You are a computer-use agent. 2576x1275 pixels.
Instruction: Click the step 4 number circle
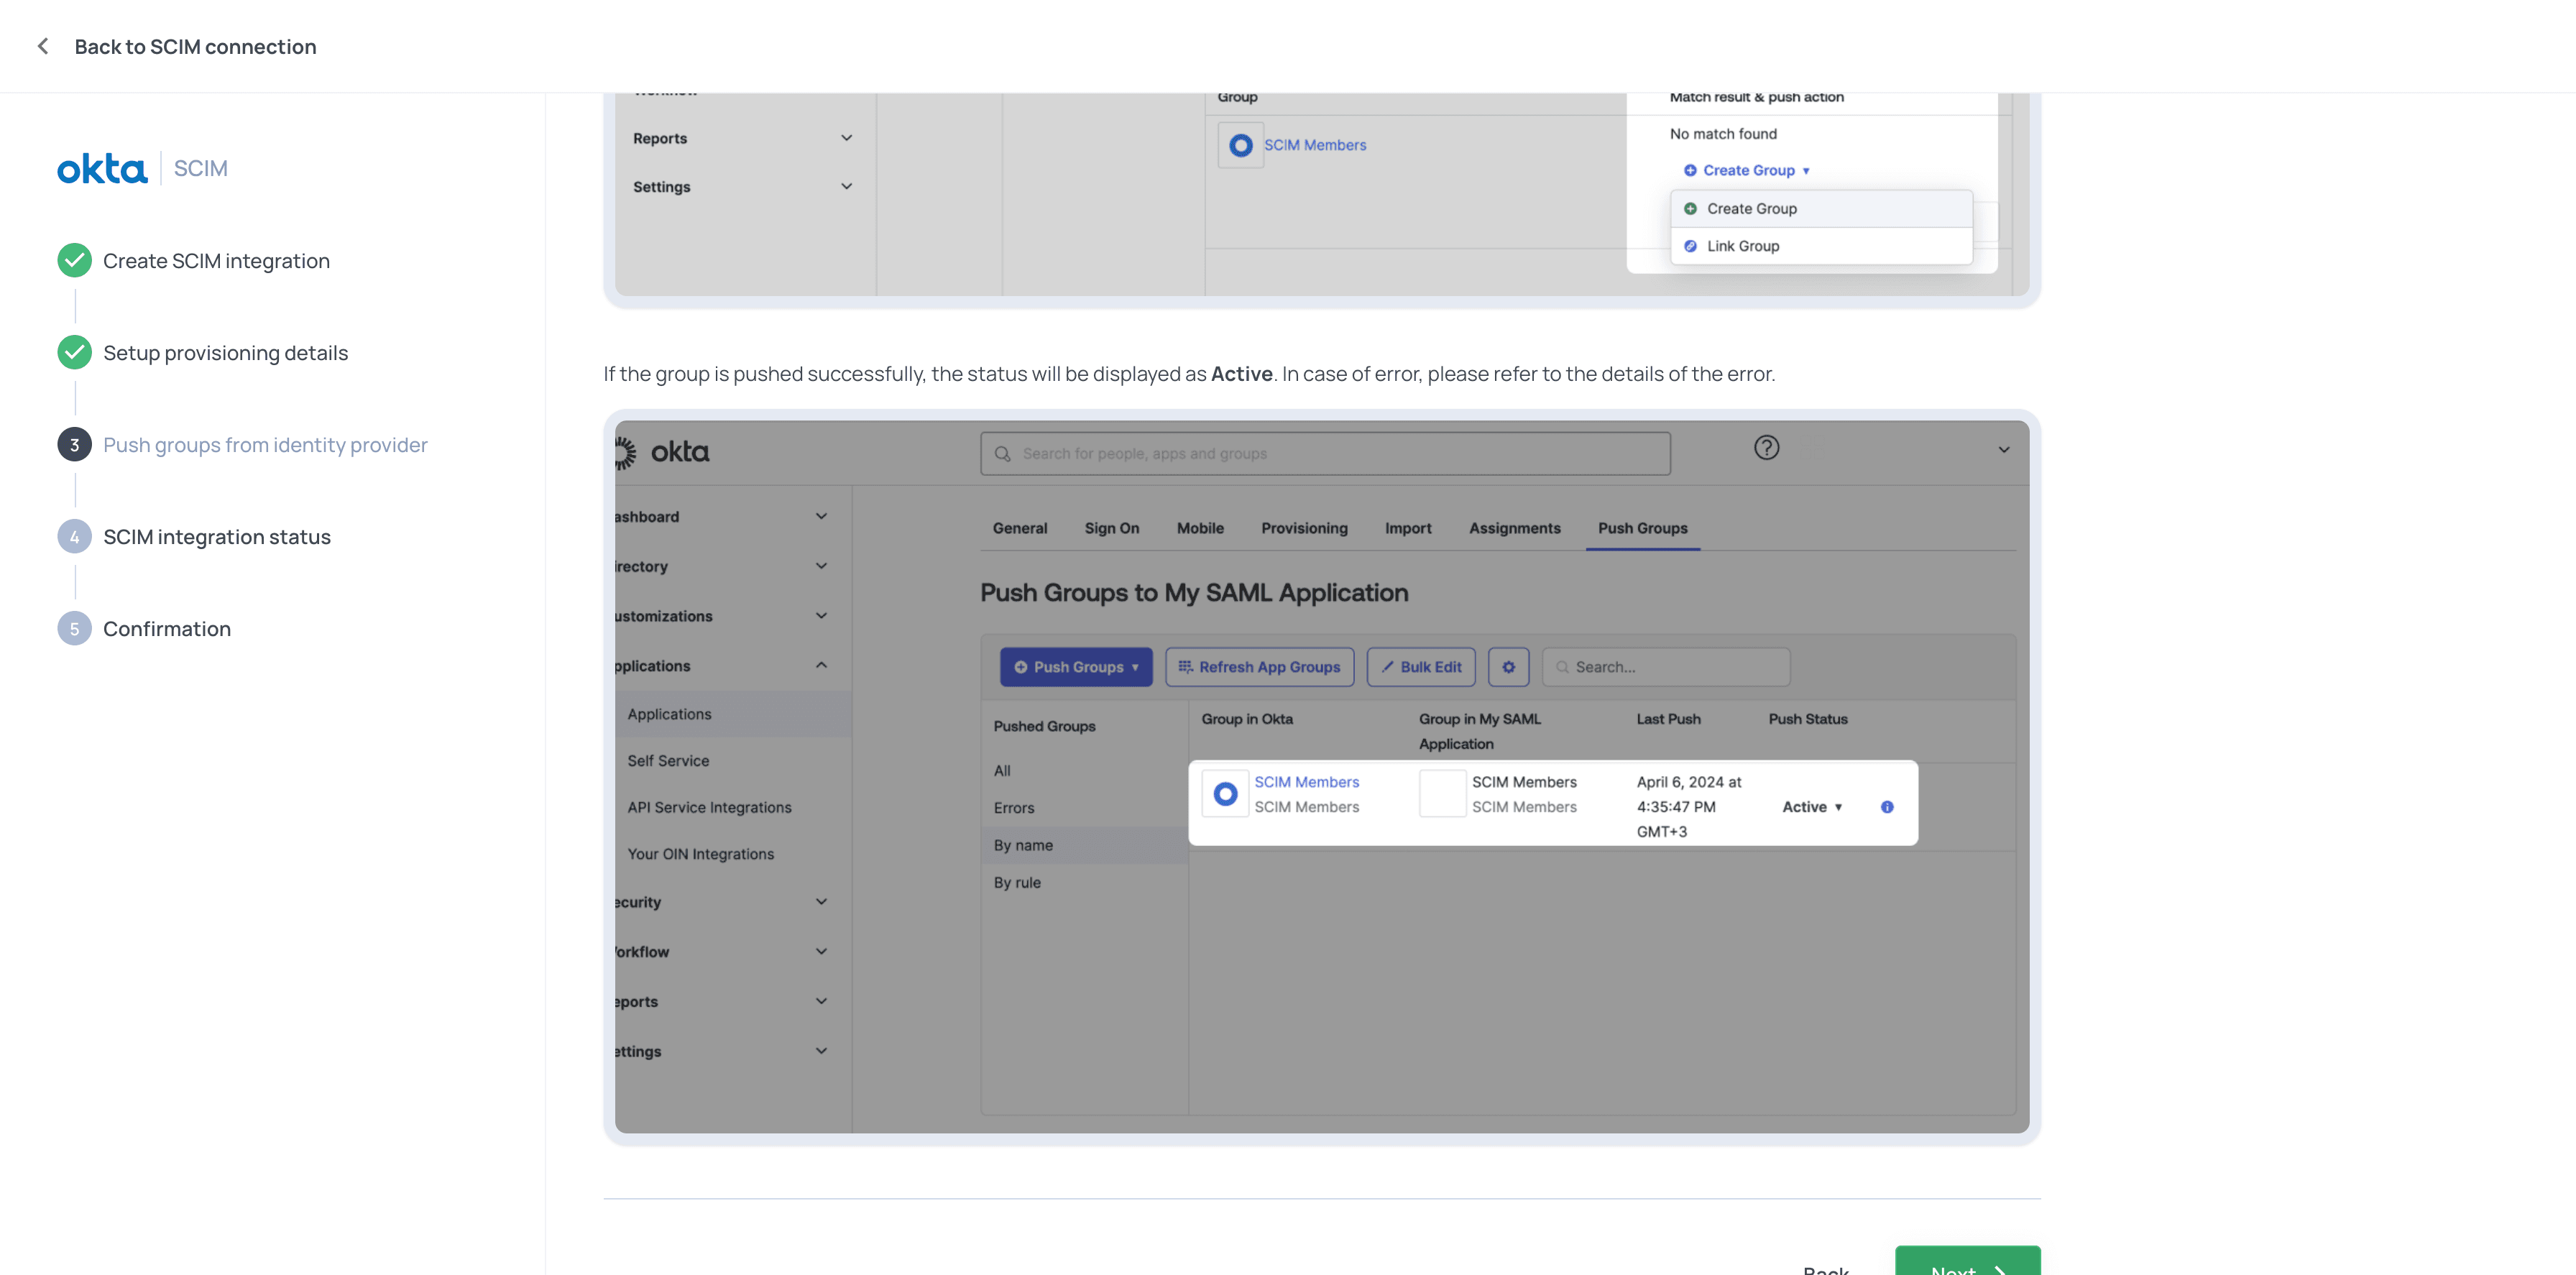[74, 537]
